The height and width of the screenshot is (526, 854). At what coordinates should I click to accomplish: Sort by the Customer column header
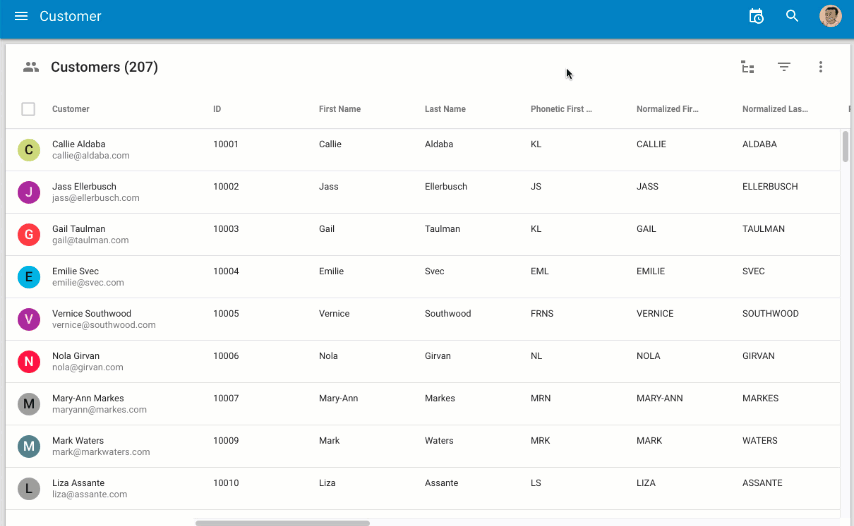(x=71, y=109)
